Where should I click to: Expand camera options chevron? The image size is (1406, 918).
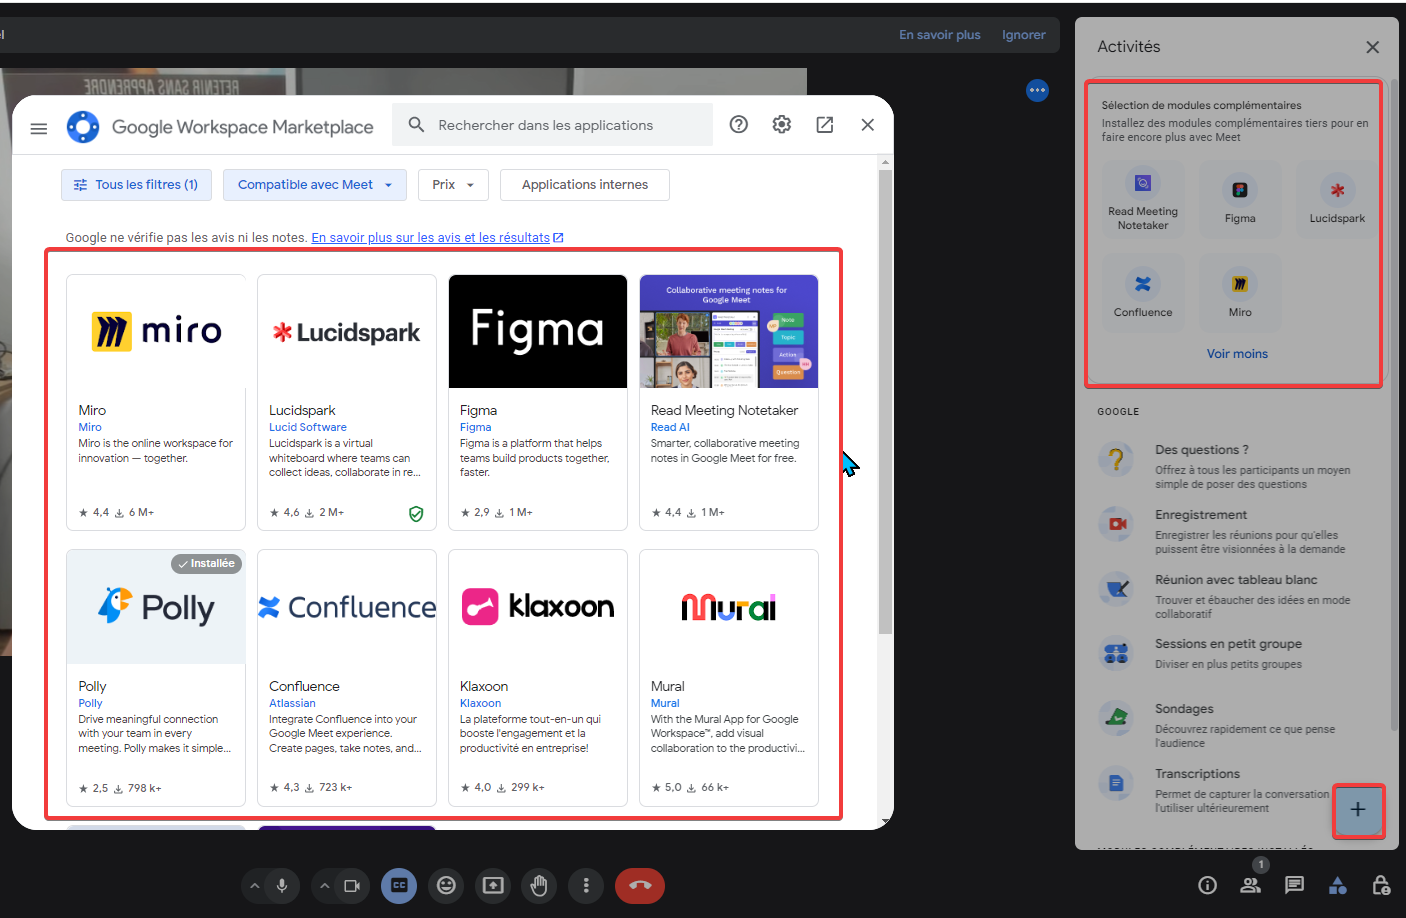pos(324,886)
